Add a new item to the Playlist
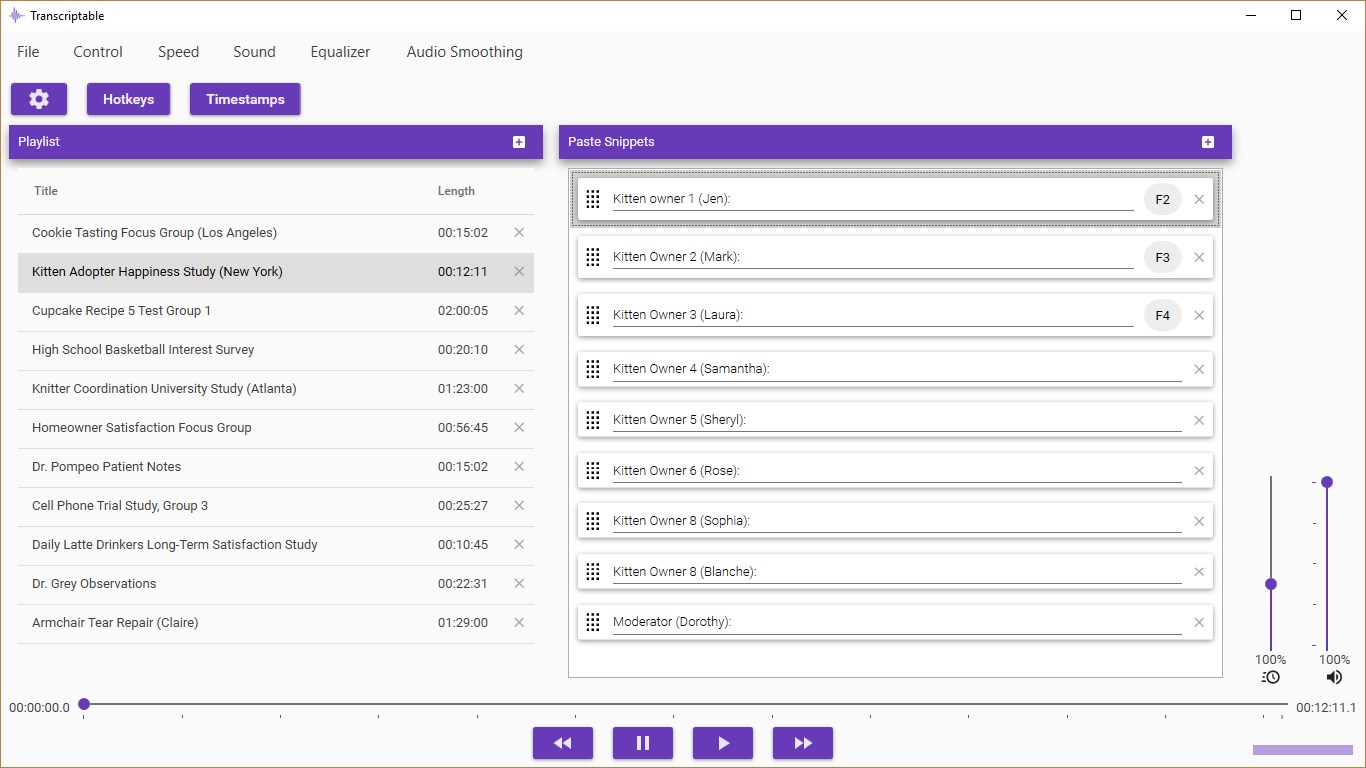This screenshot has width=1366, height=768. tap(519, 142)
